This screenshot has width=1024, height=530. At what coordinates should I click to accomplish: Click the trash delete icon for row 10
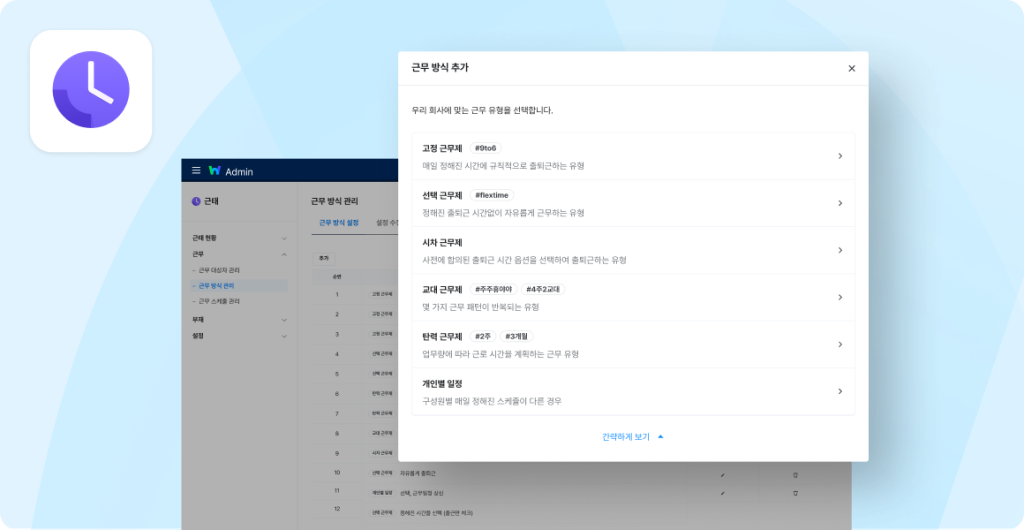coord(796,473)
